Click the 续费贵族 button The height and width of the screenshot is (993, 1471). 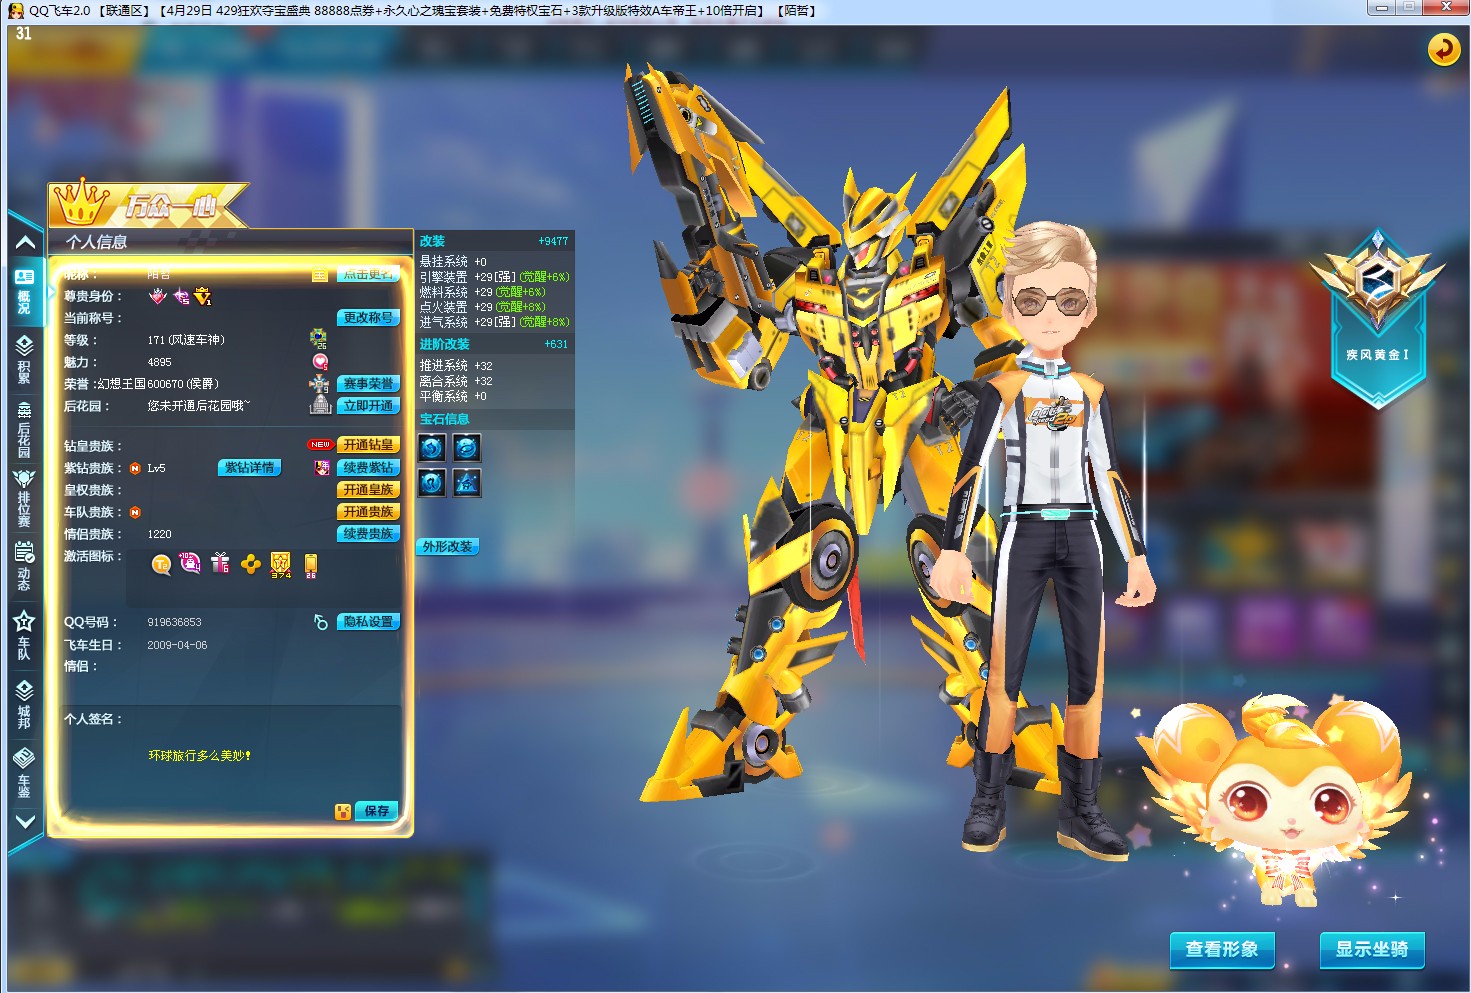368,534
